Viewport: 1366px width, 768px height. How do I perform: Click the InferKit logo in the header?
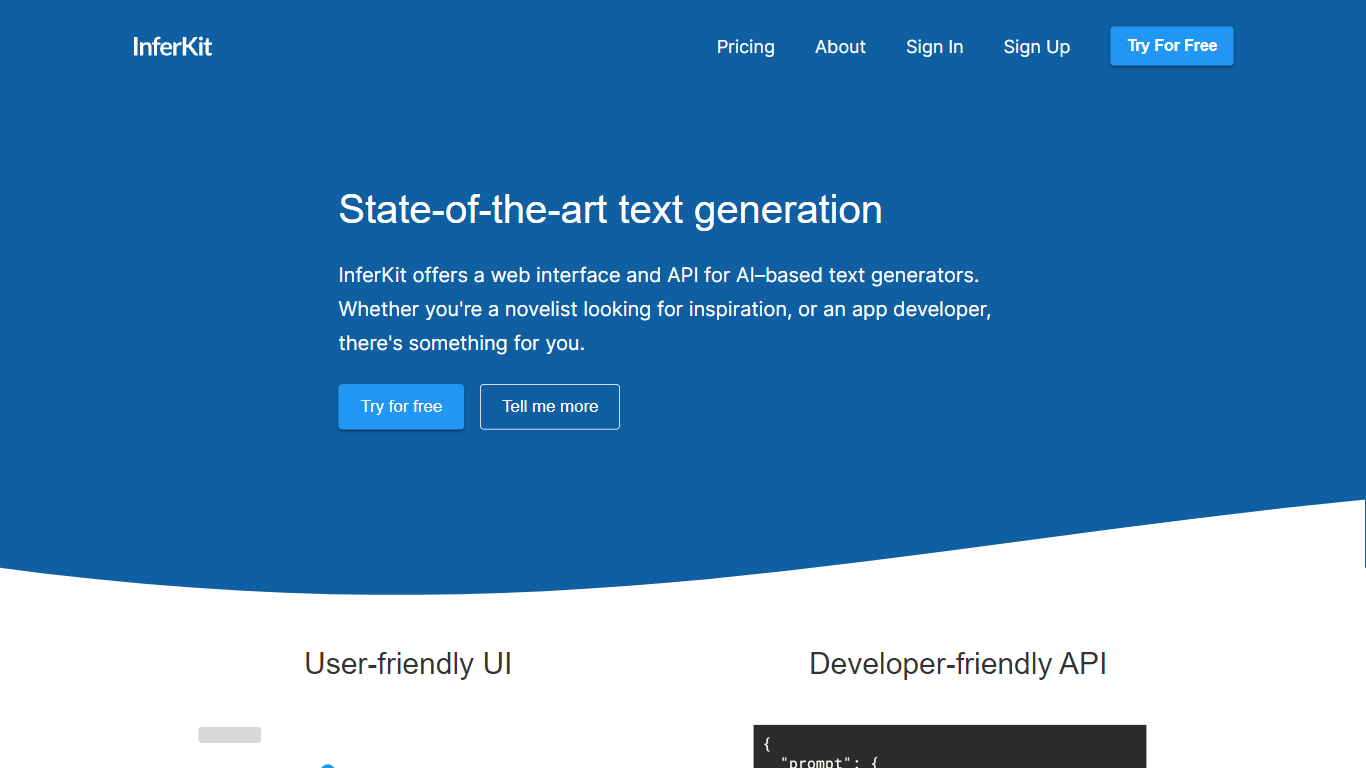click(172, 46)
